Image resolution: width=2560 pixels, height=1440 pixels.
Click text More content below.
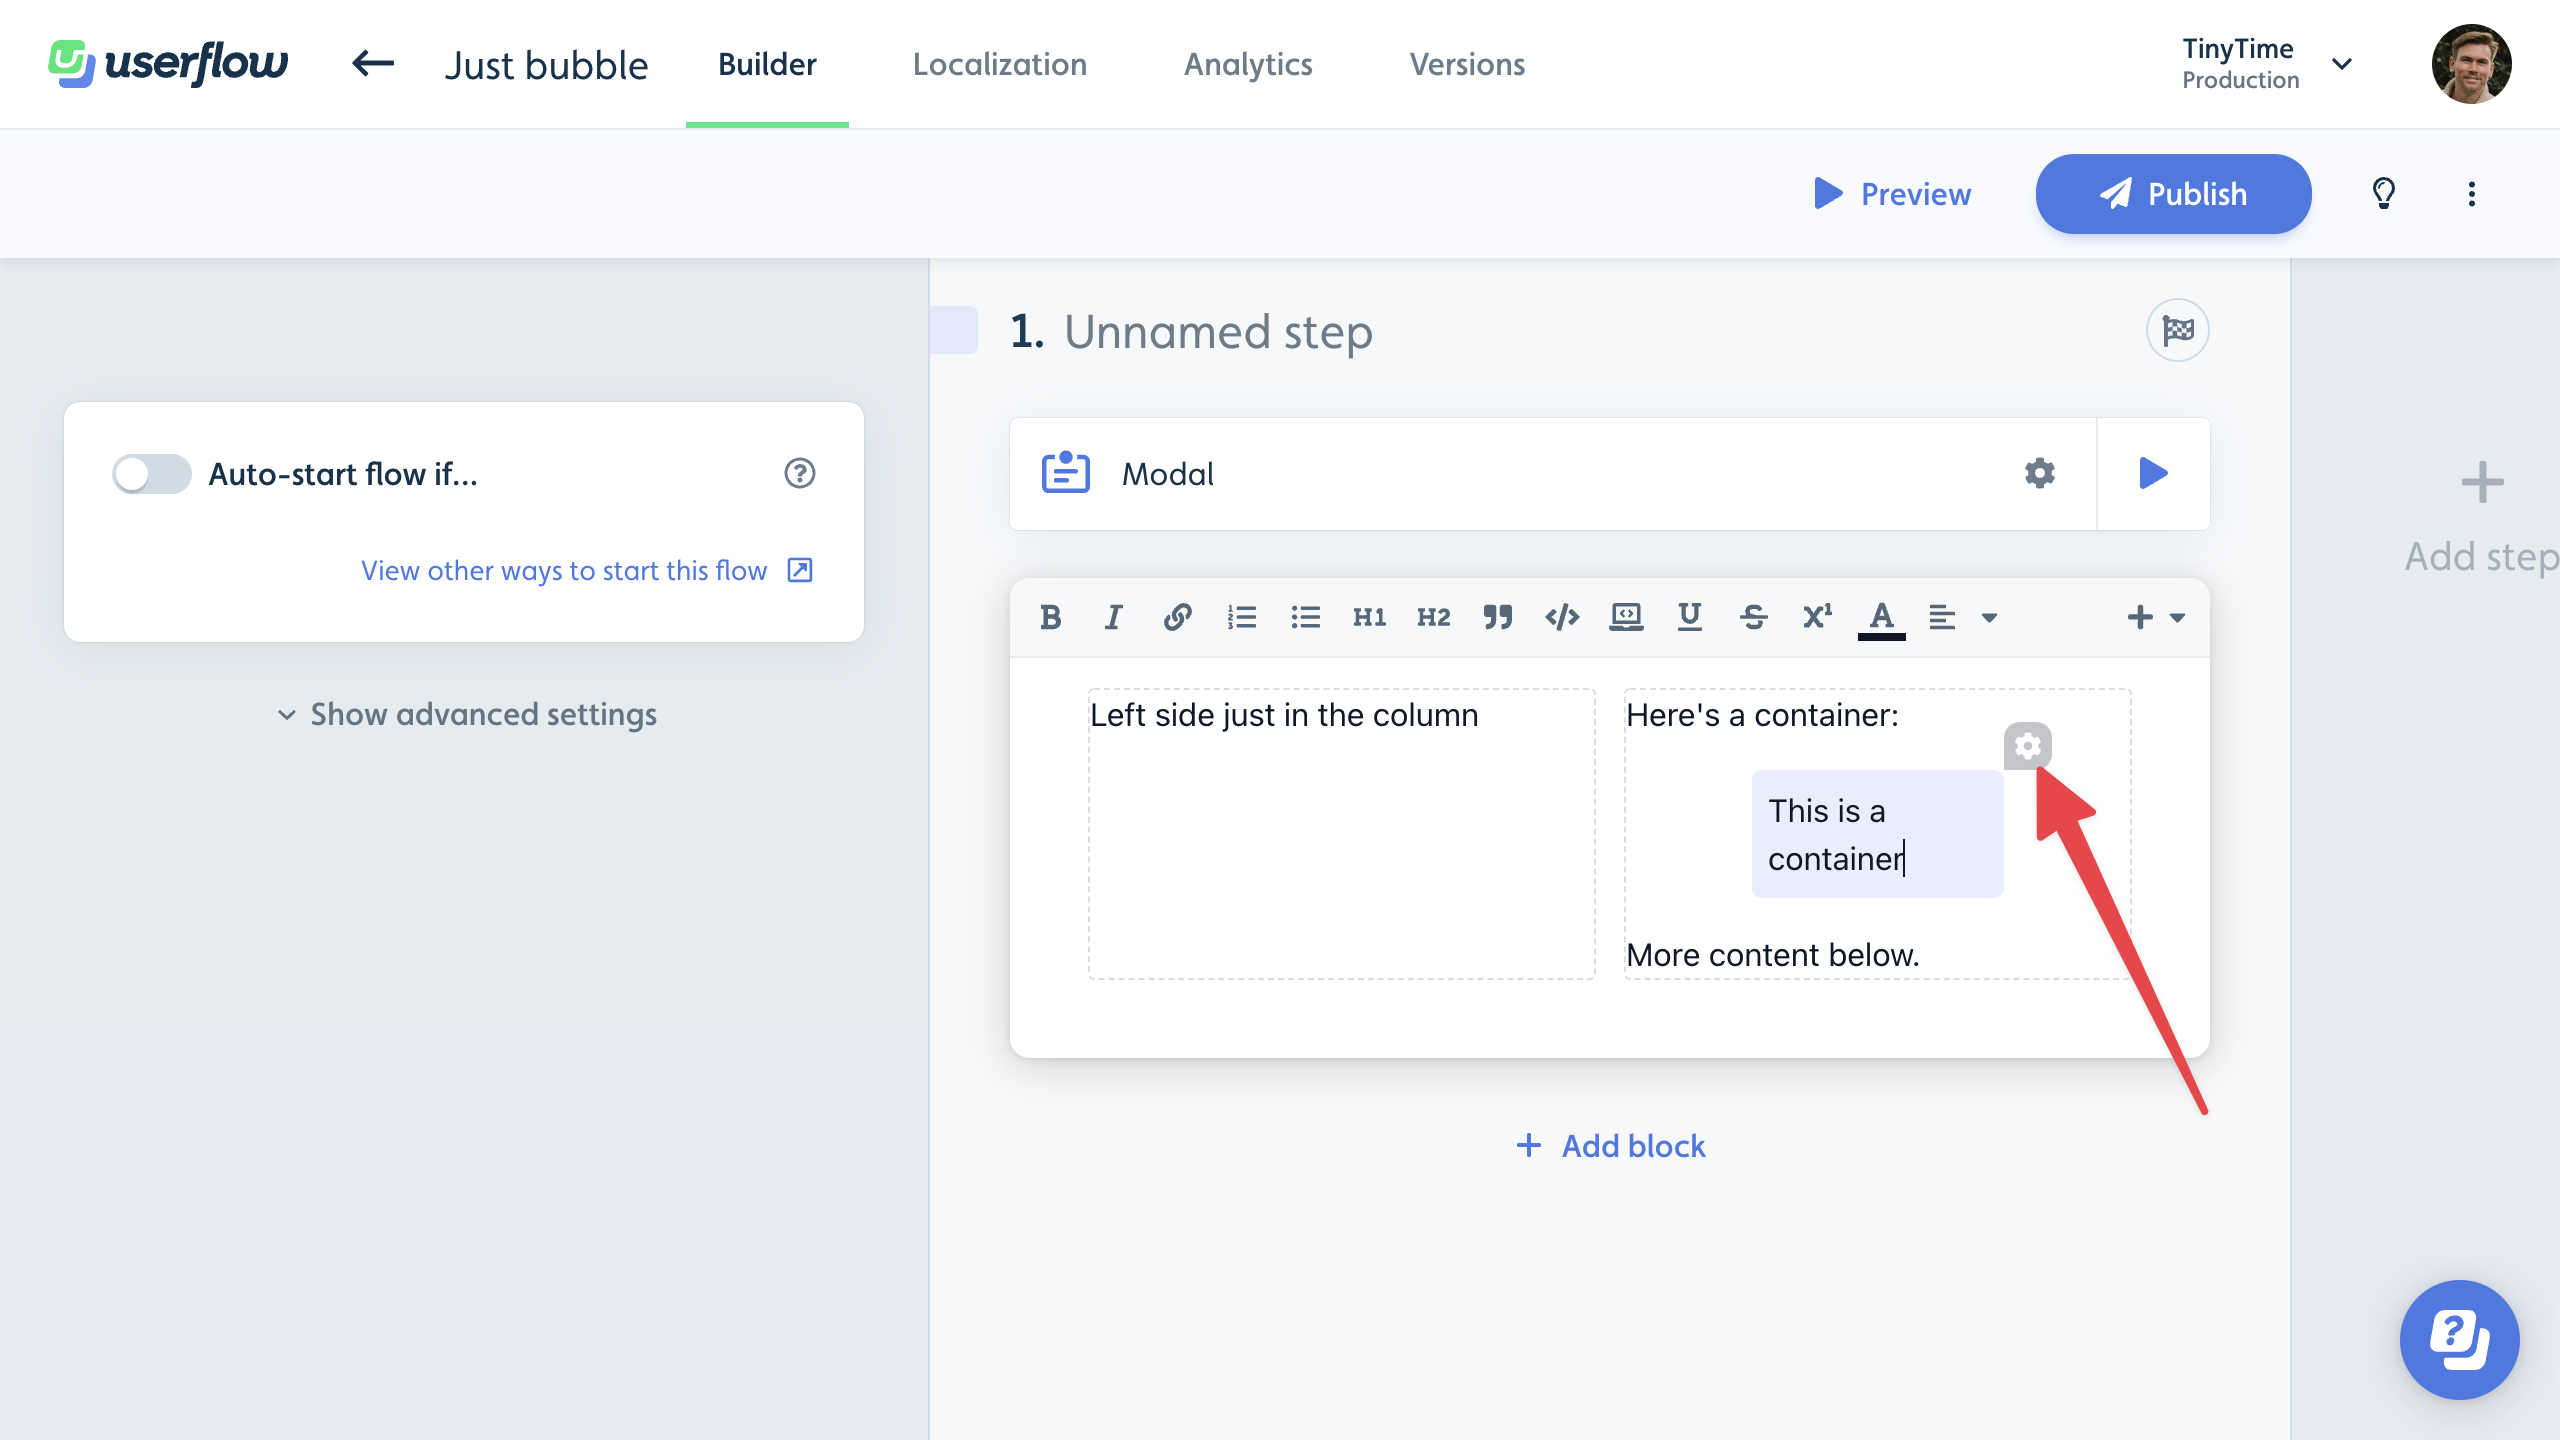(x=1773, y=955)
